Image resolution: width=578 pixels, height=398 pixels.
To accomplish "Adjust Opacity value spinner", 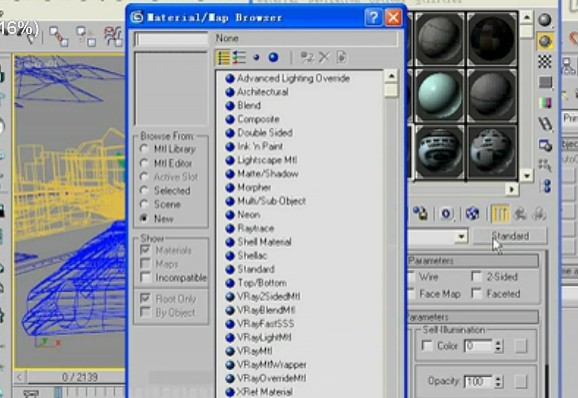I will pyautogui.click(x=498, y=381).
